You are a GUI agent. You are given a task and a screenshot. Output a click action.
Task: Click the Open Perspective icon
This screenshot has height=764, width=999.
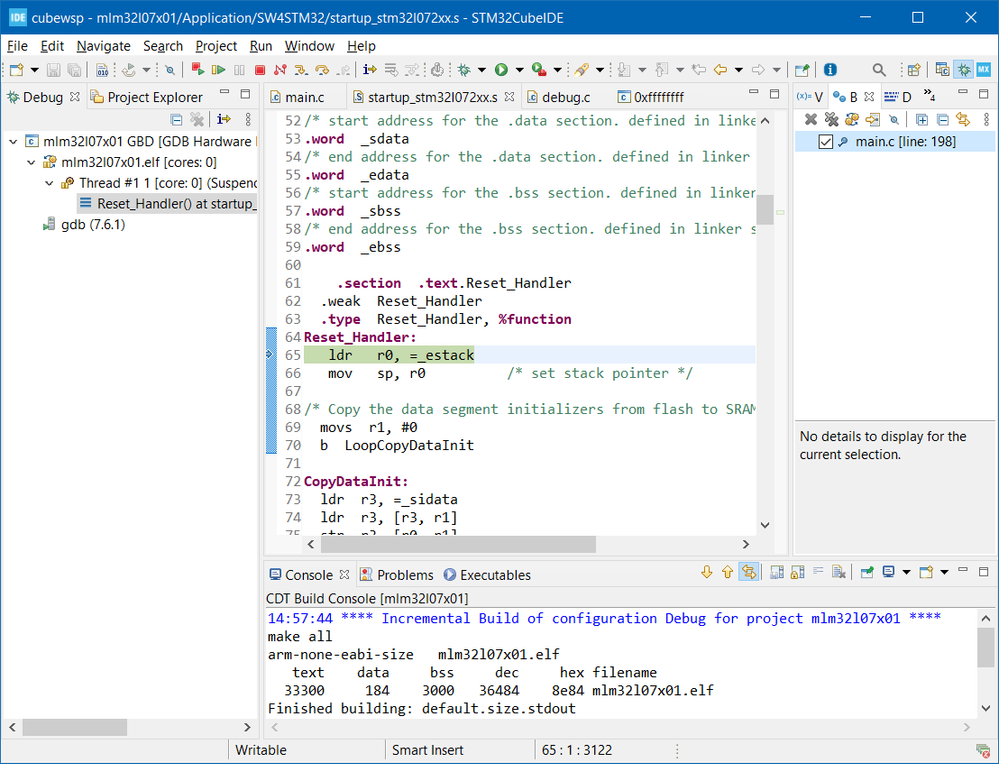pos(914,69)
